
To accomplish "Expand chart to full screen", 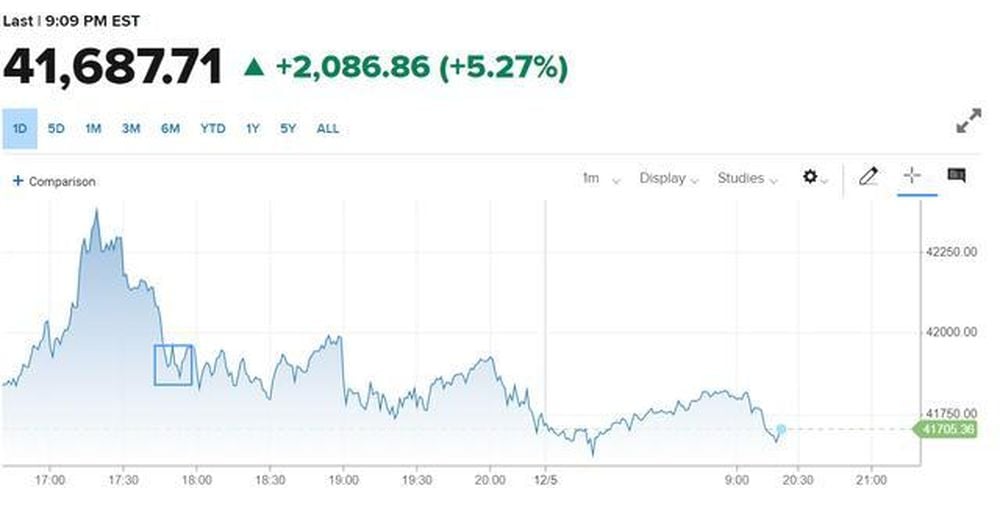I will [968, 122].
